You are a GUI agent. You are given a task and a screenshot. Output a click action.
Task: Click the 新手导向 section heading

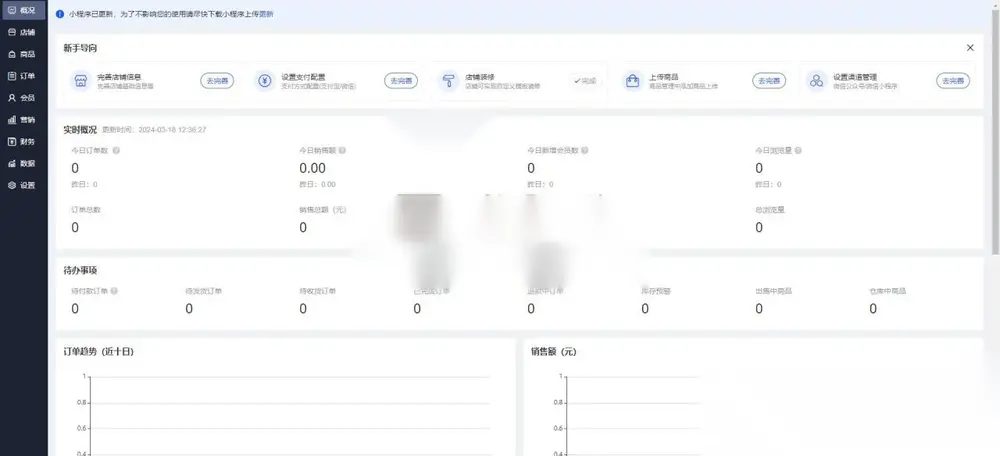(x=80, y=48)
